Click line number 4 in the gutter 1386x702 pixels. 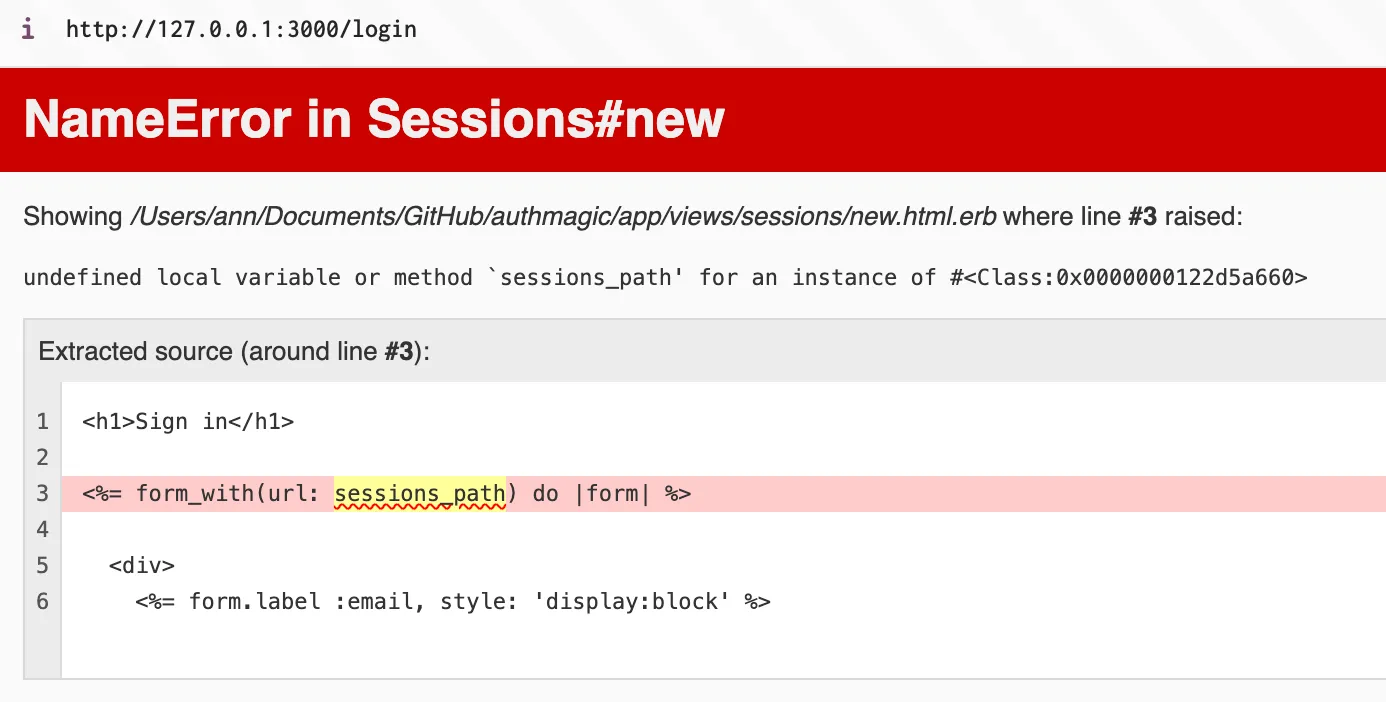click(42, 529)
